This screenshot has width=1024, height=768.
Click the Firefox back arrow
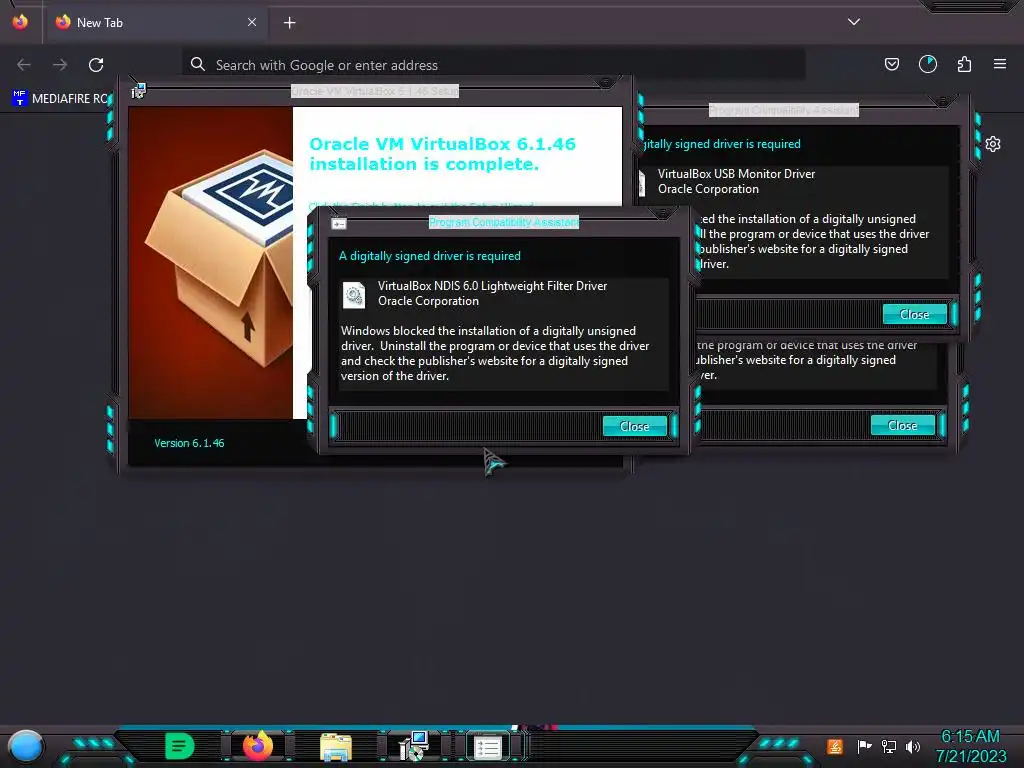[24, 65]
